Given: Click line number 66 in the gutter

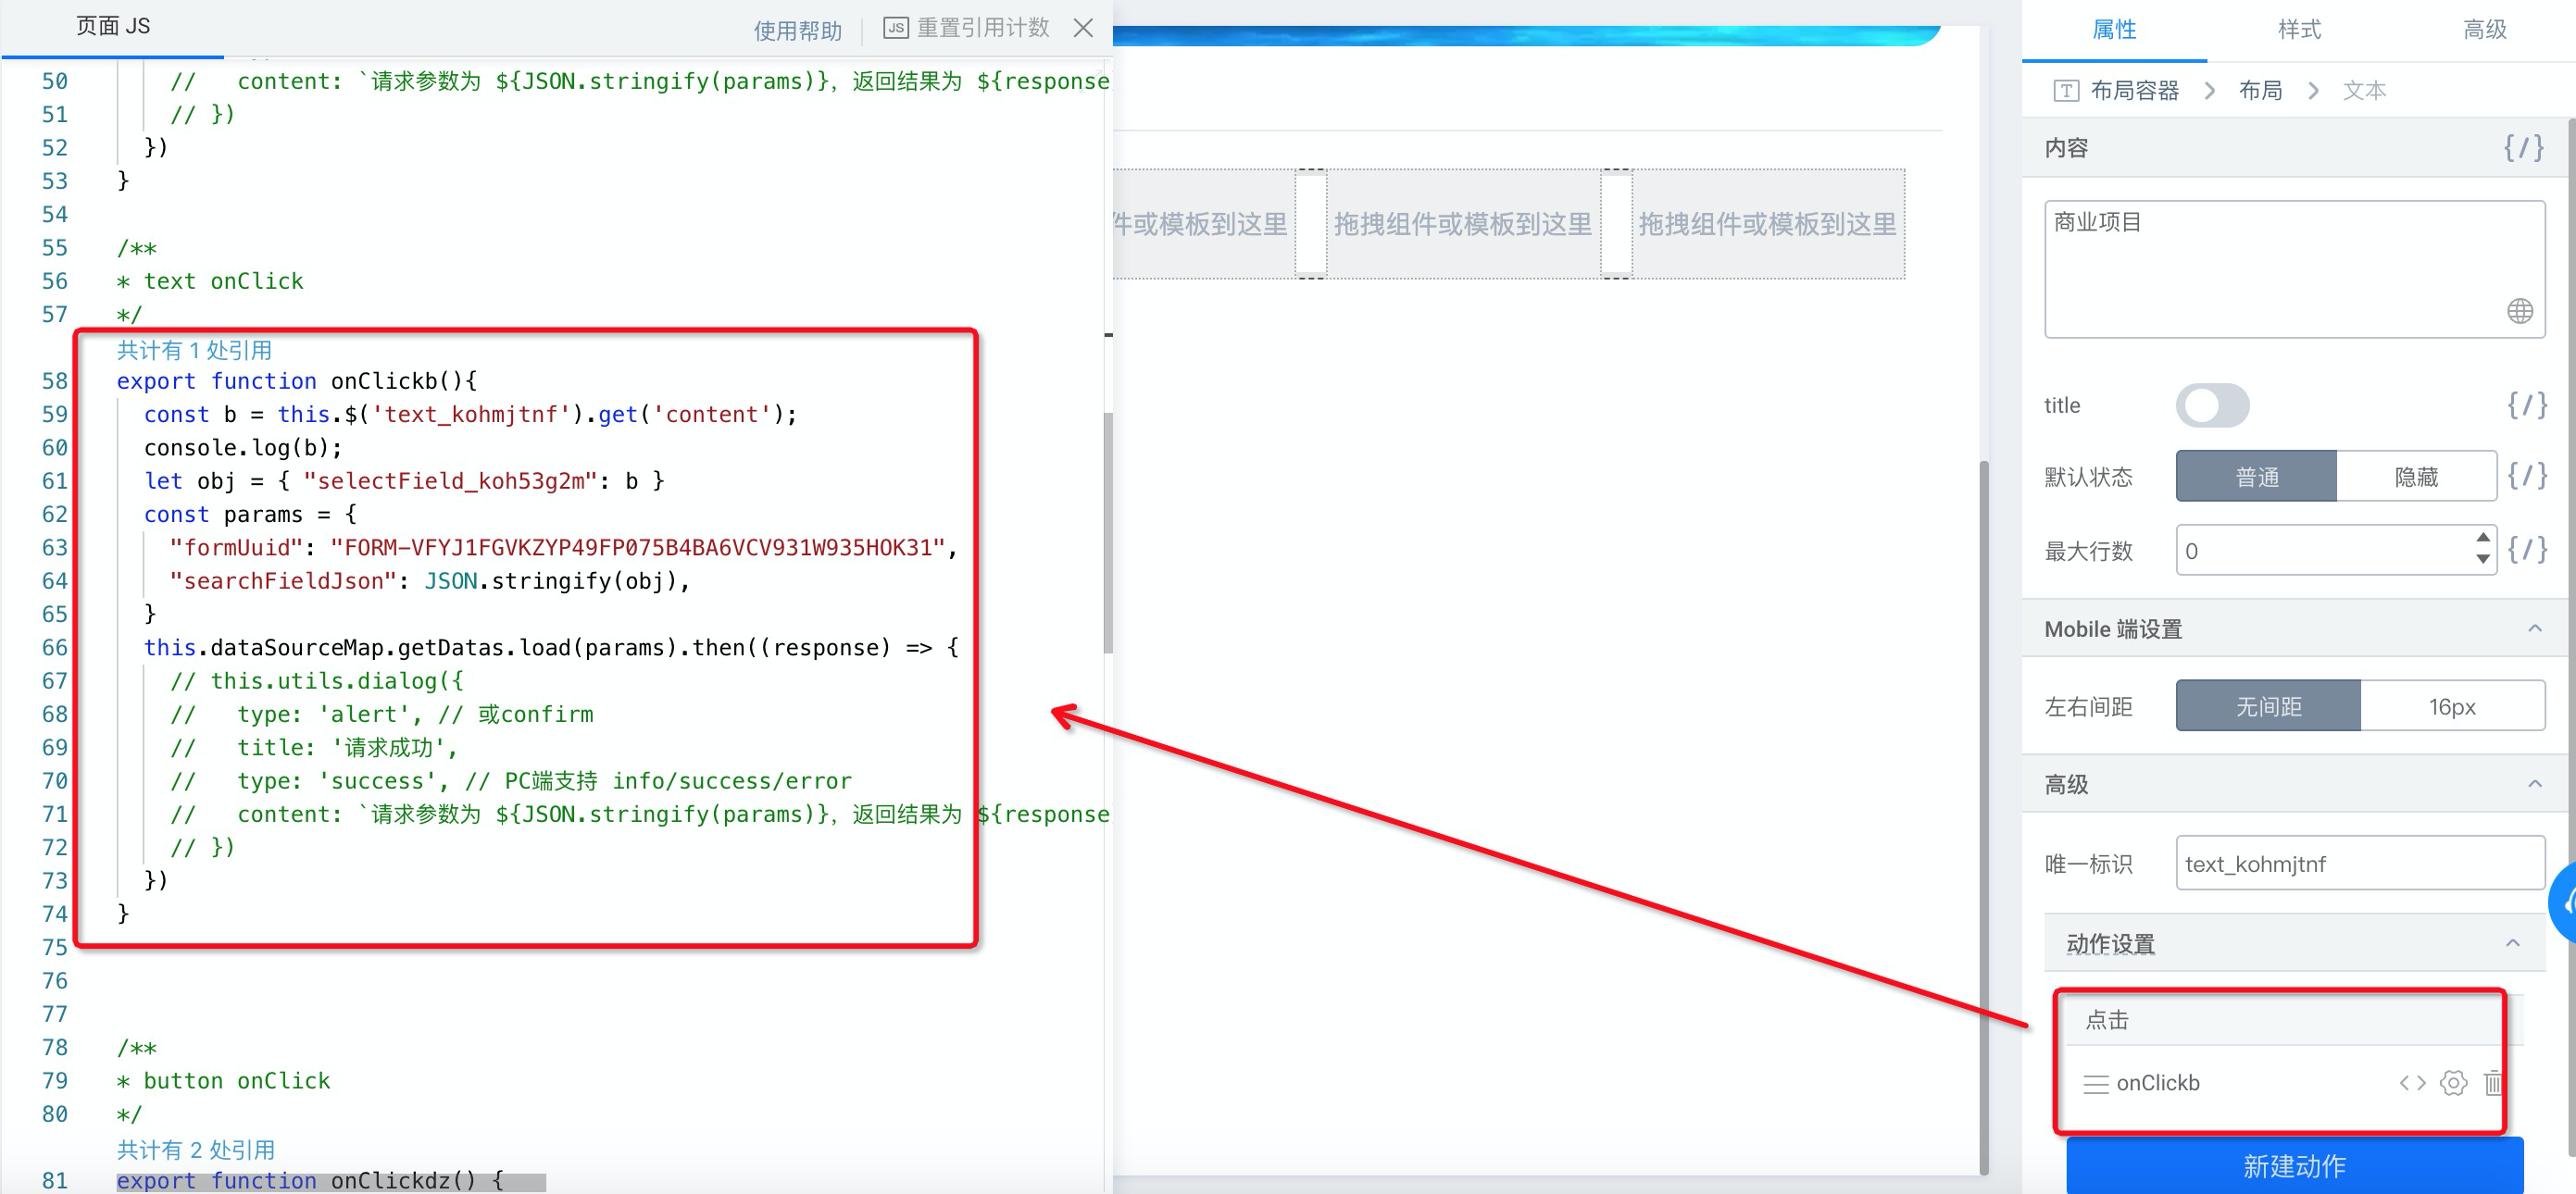Looking at the screenshot, I should coord(54,648).
